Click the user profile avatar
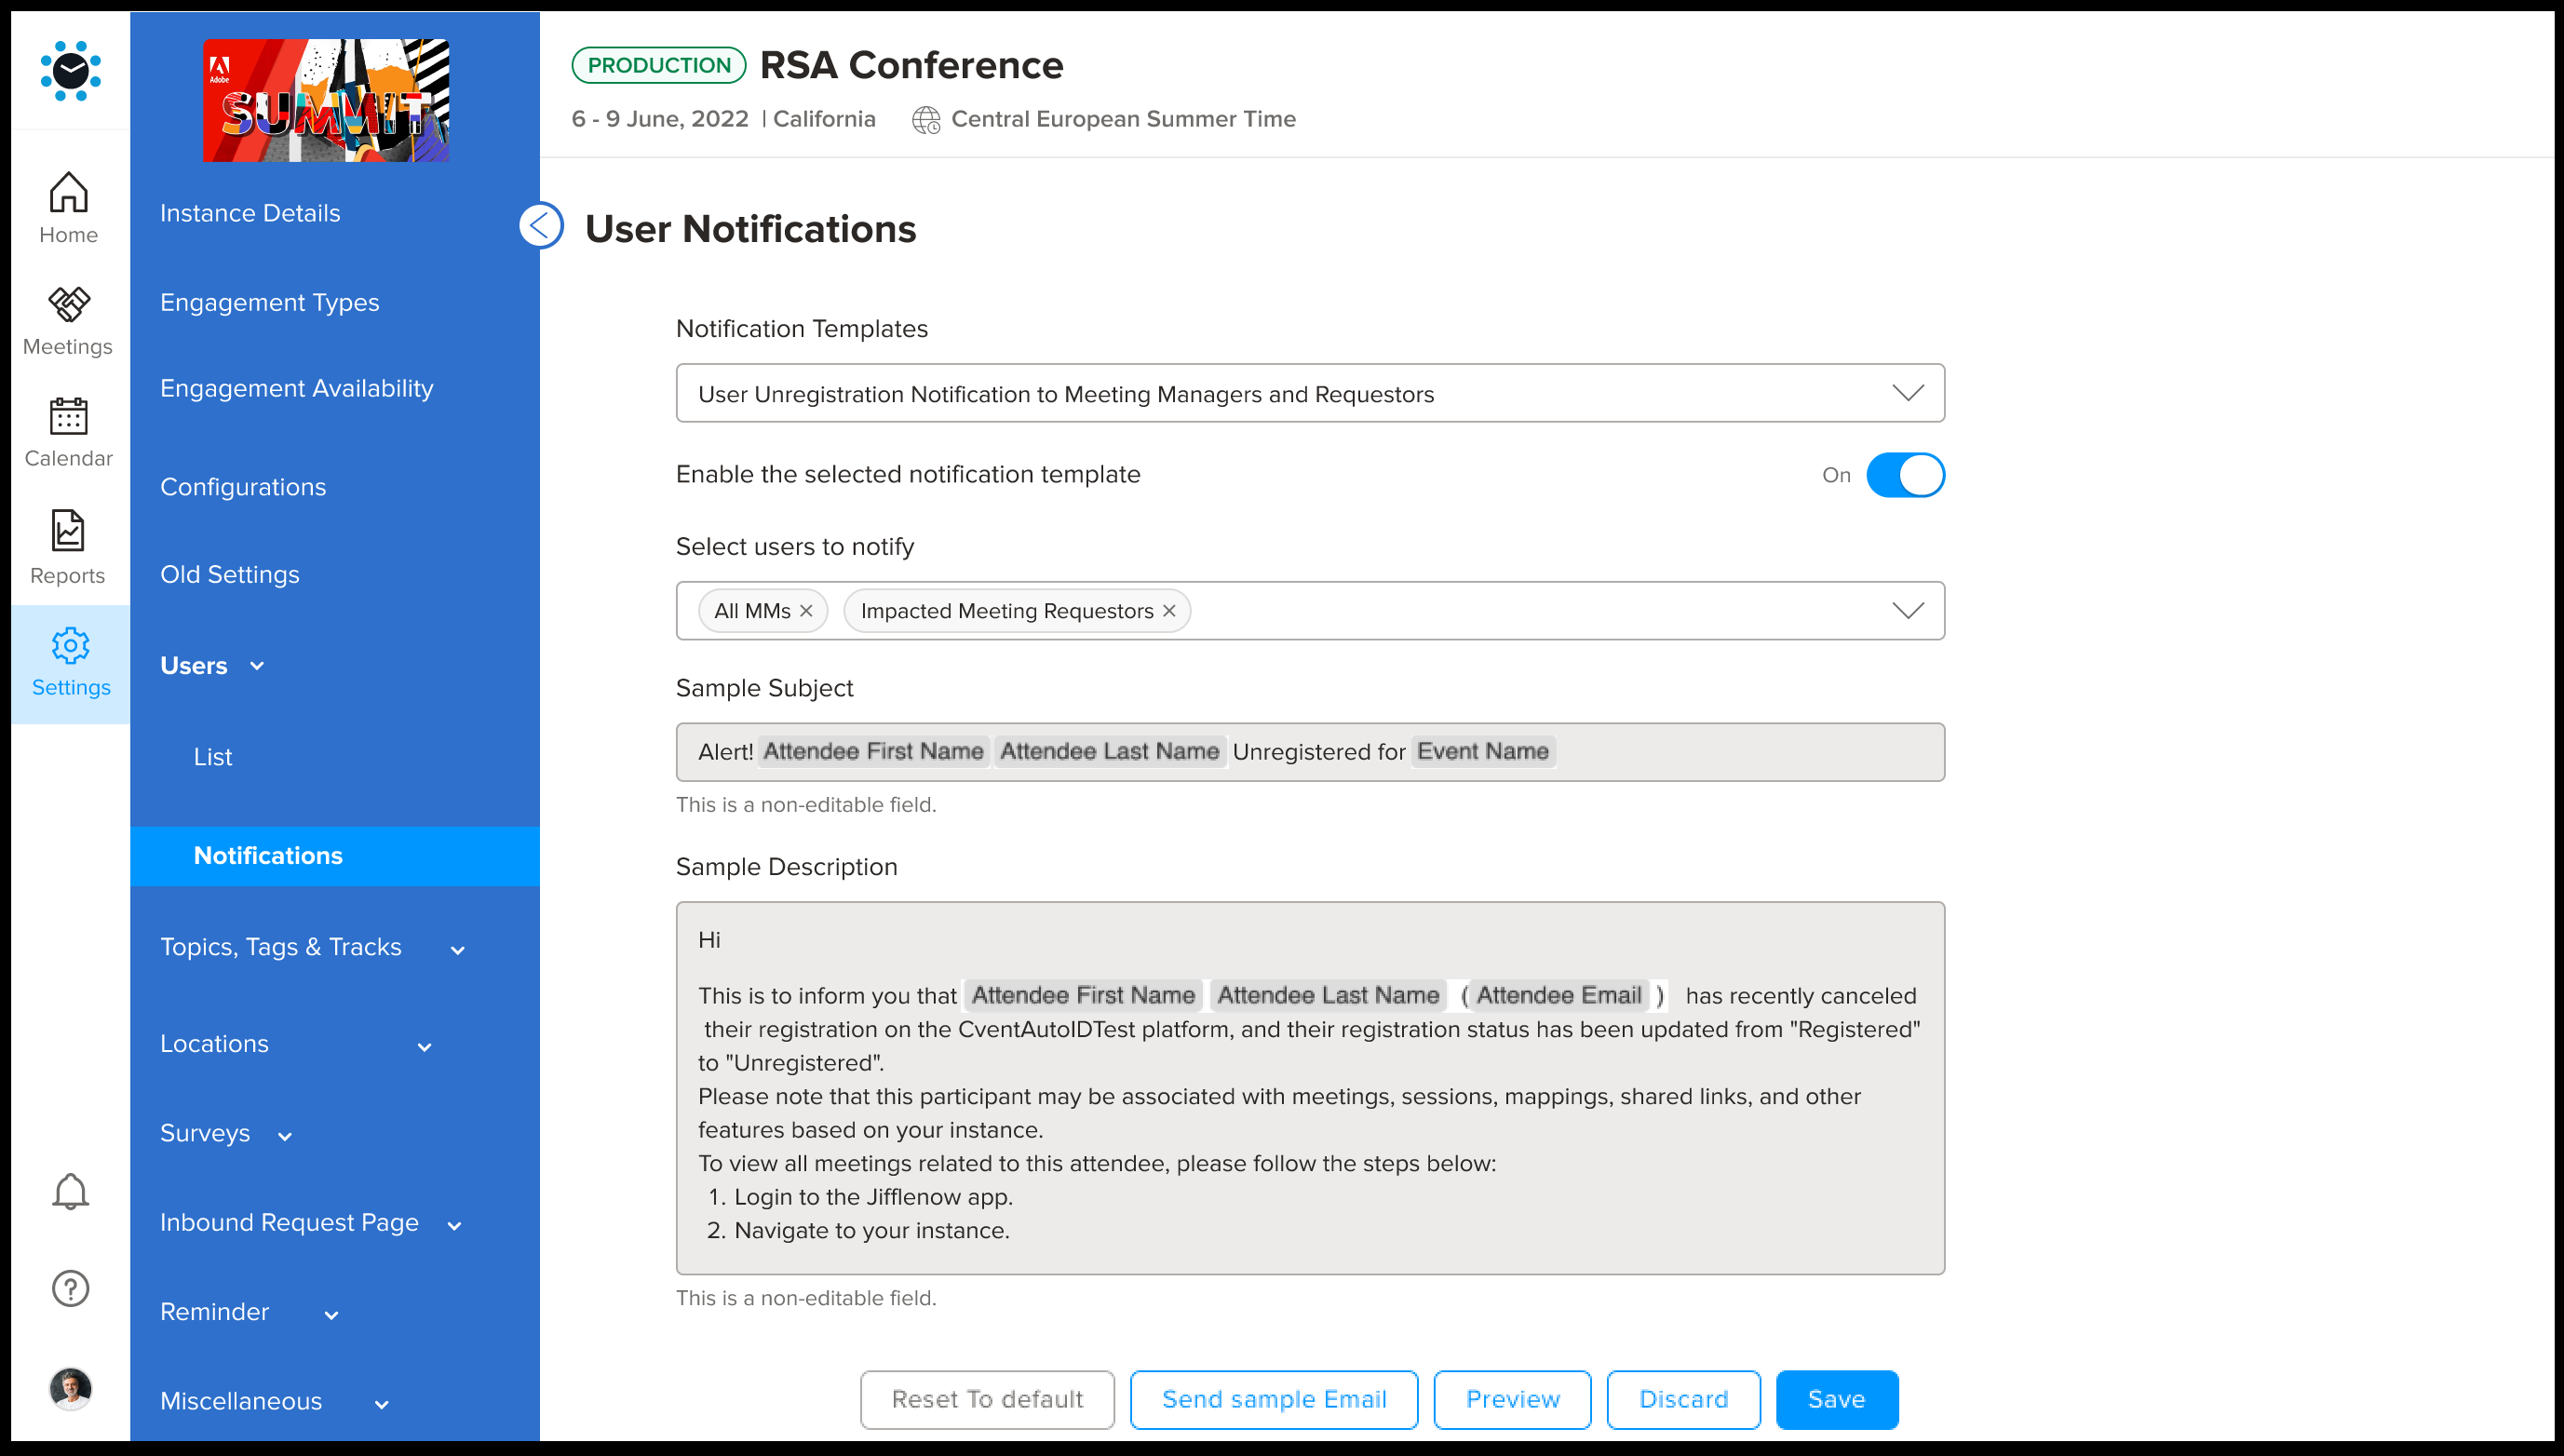This screenshot has width=2564, height=1456. pyautogui.click(x=70, y=1388)
